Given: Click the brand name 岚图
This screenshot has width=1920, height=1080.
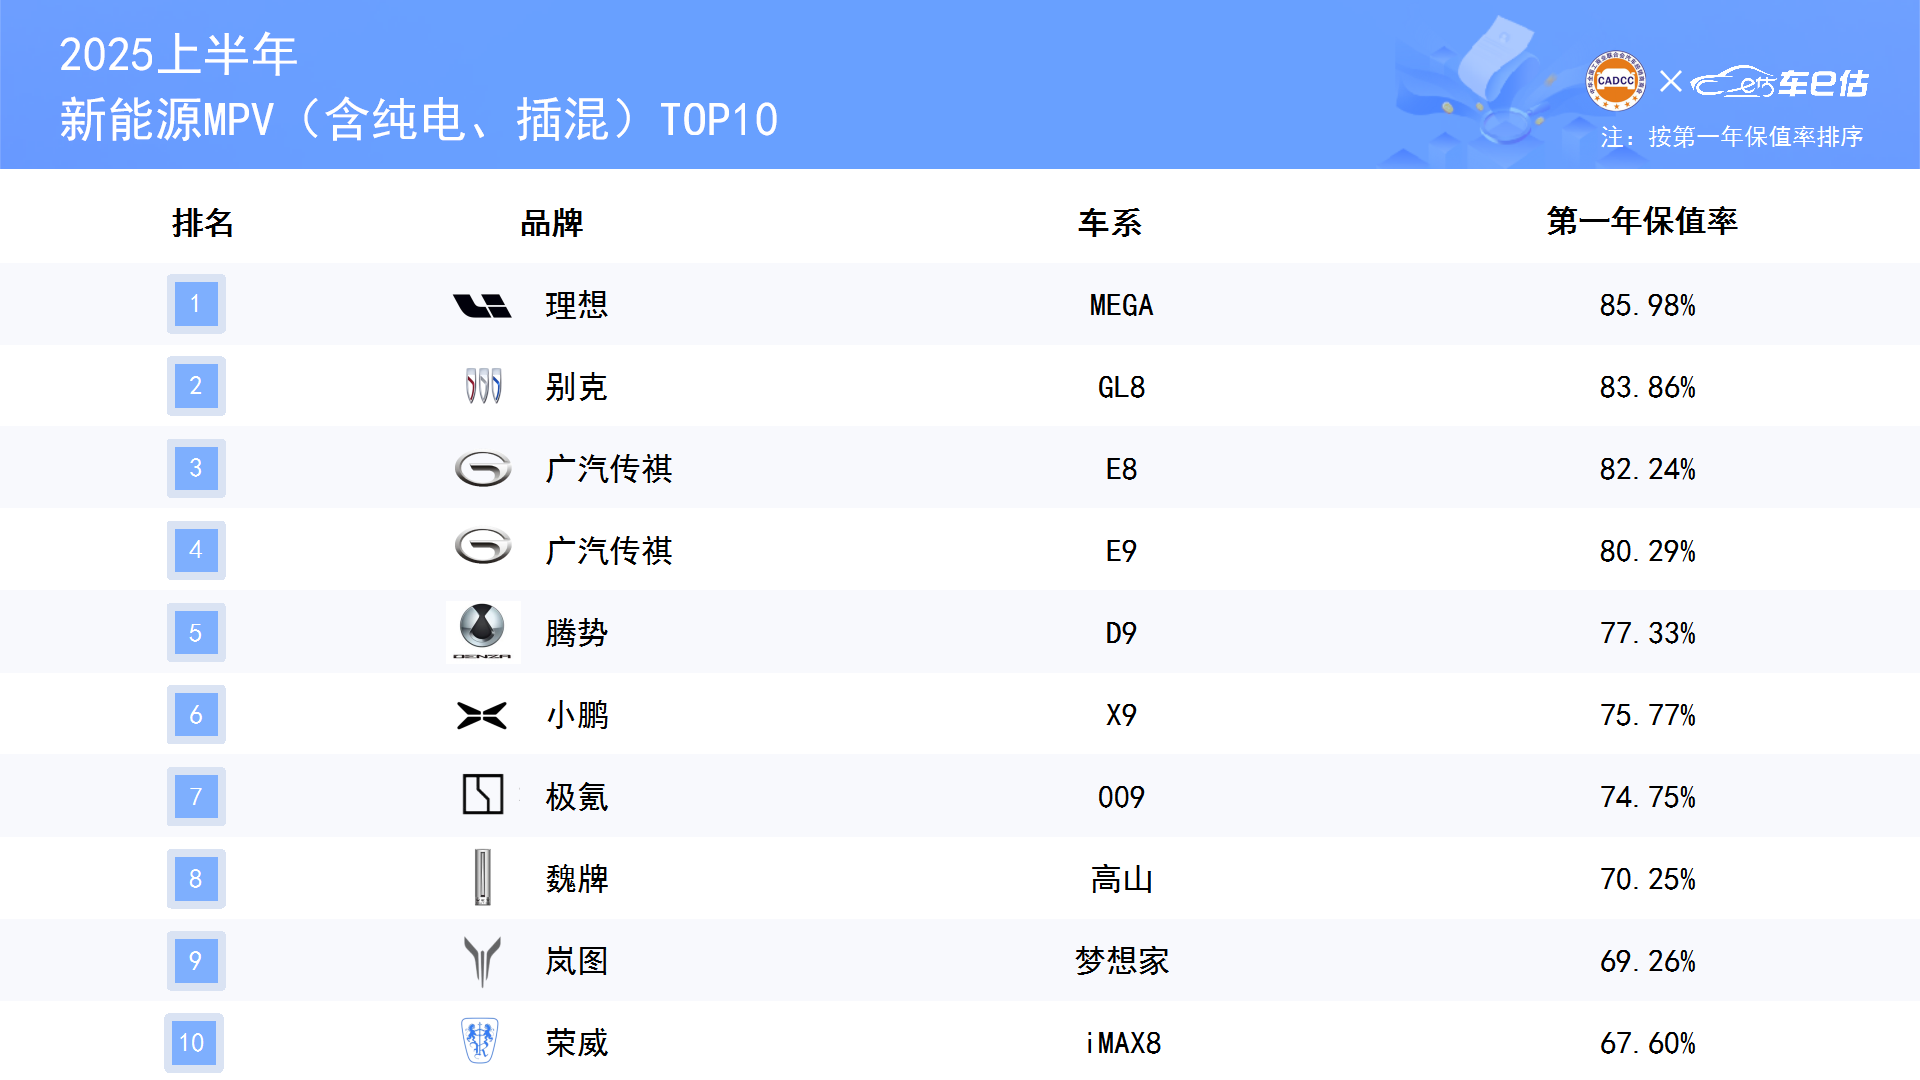Looking at the screenshot, I should coord(577,960).
